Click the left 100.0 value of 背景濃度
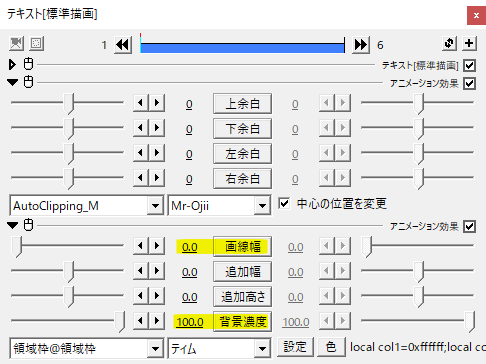The width and height of the screenshot is (486, 364). click(x=190, y=322)
